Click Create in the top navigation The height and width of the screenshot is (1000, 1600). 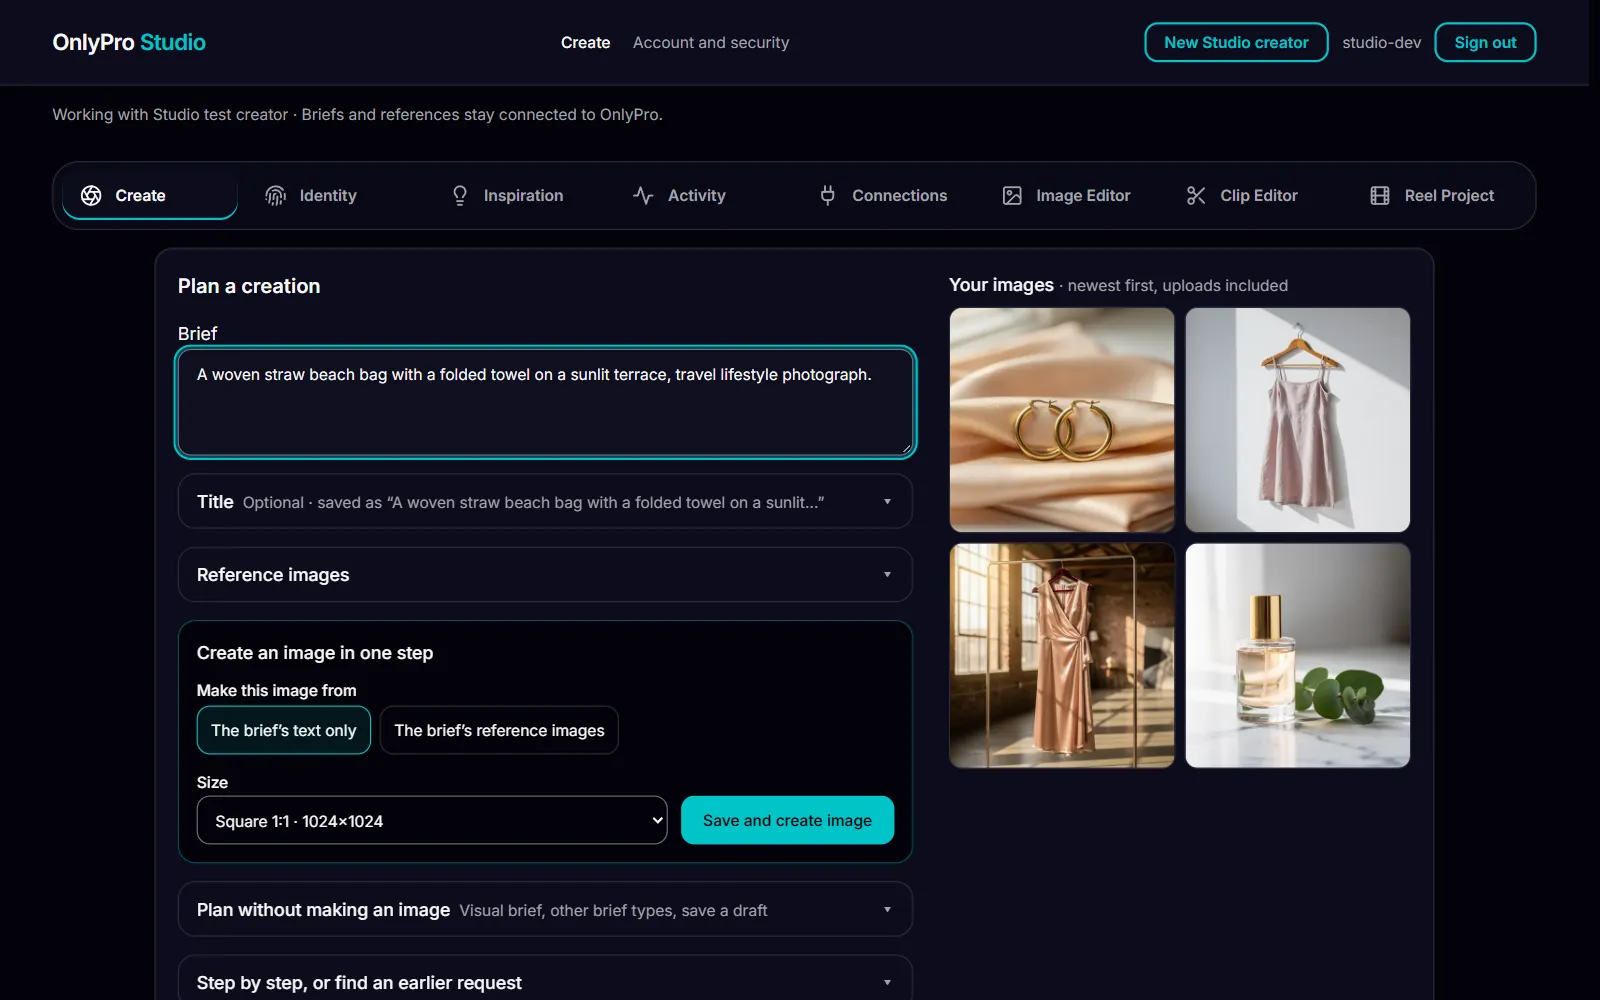pyautogui.click(x=585, y=43)
